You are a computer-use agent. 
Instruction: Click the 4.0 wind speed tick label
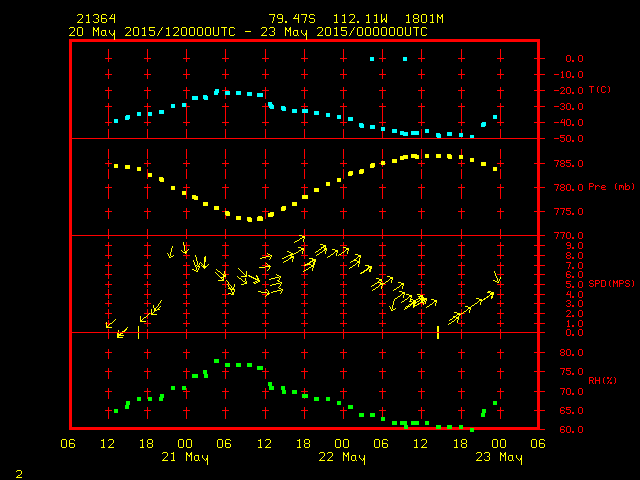(x=574, y=295)
